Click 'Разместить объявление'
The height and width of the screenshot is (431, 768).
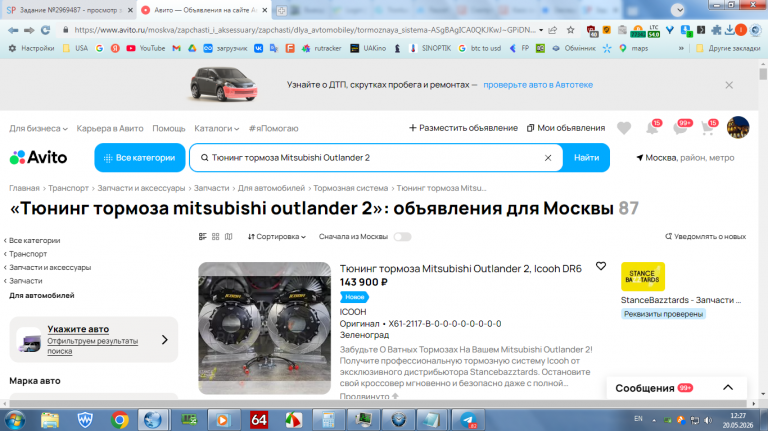tap(463, 128)
